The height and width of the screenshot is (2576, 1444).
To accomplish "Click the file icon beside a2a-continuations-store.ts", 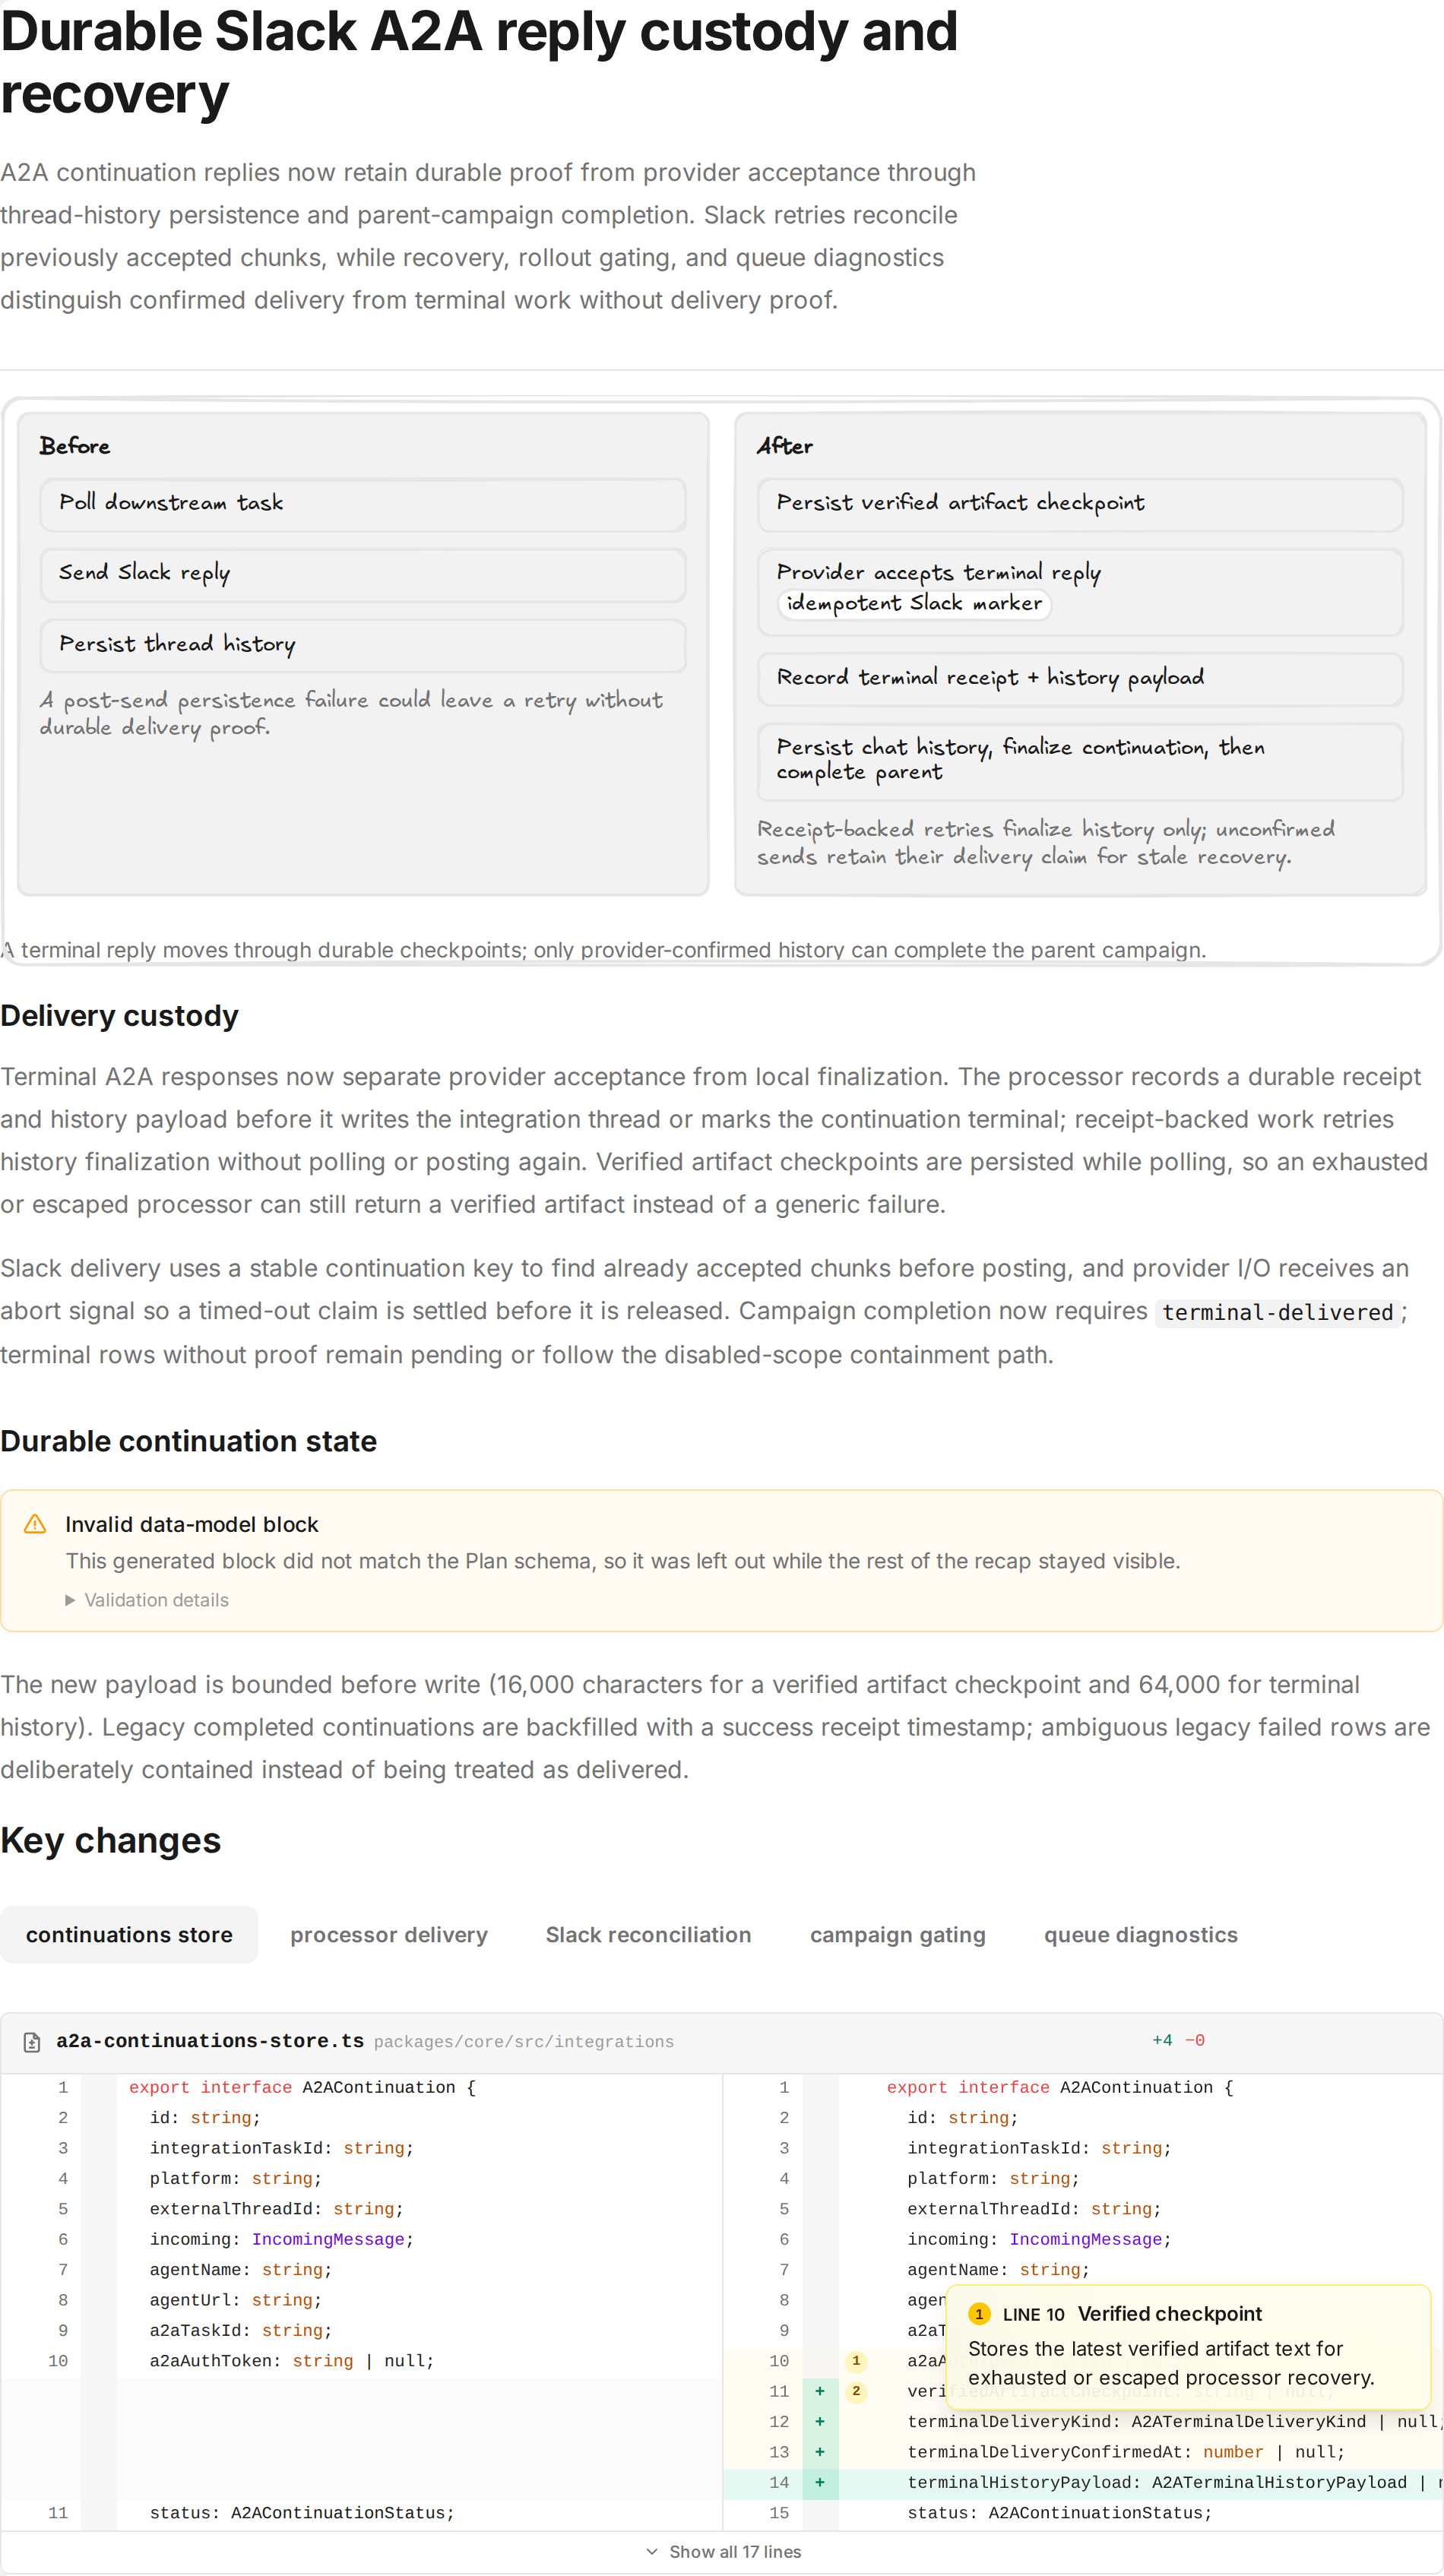I will pos(32,2042).
